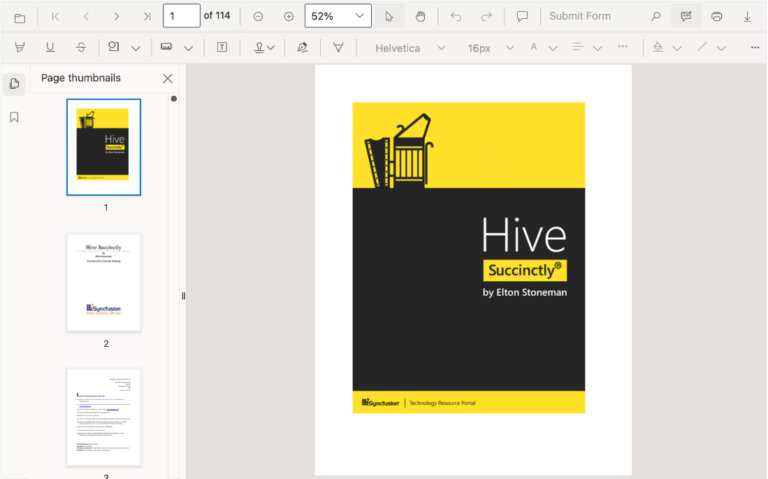
Task: Open the 52% zoom level dropdown
Action: [338, 16]
